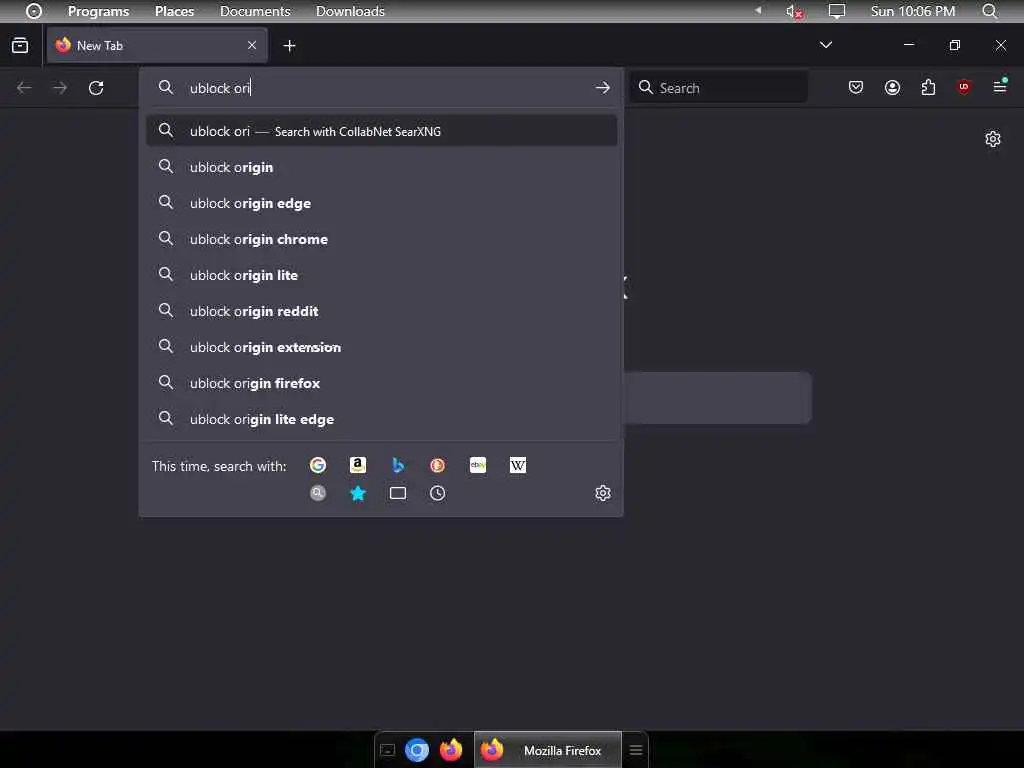The width and height of the screenshot is (1024, 768).
Task: Click the Go arrow in address bar
Action: [x=603, y=88]
